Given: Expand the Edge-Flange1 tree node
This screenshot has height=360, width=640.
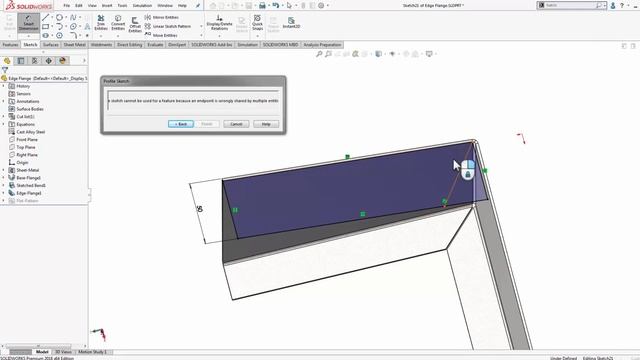Looking at the screenshot, I should coord(4,193).
